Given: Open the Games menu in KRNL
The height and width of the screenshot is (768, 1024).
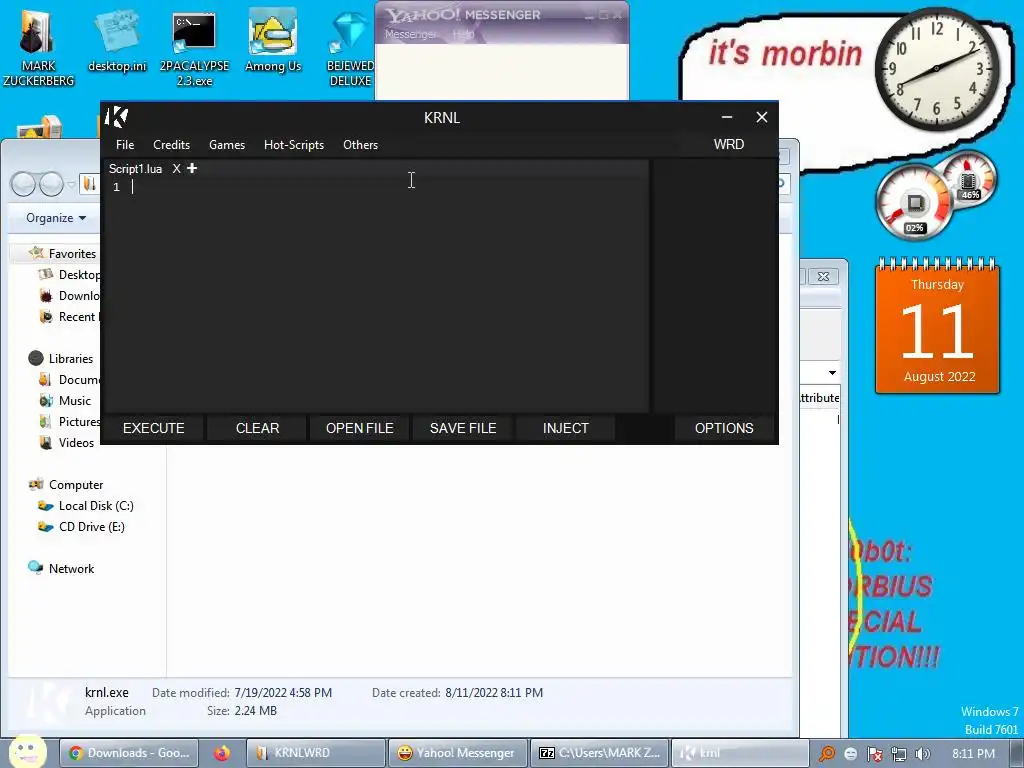Looking at the screenshot, I should (227, 145).
